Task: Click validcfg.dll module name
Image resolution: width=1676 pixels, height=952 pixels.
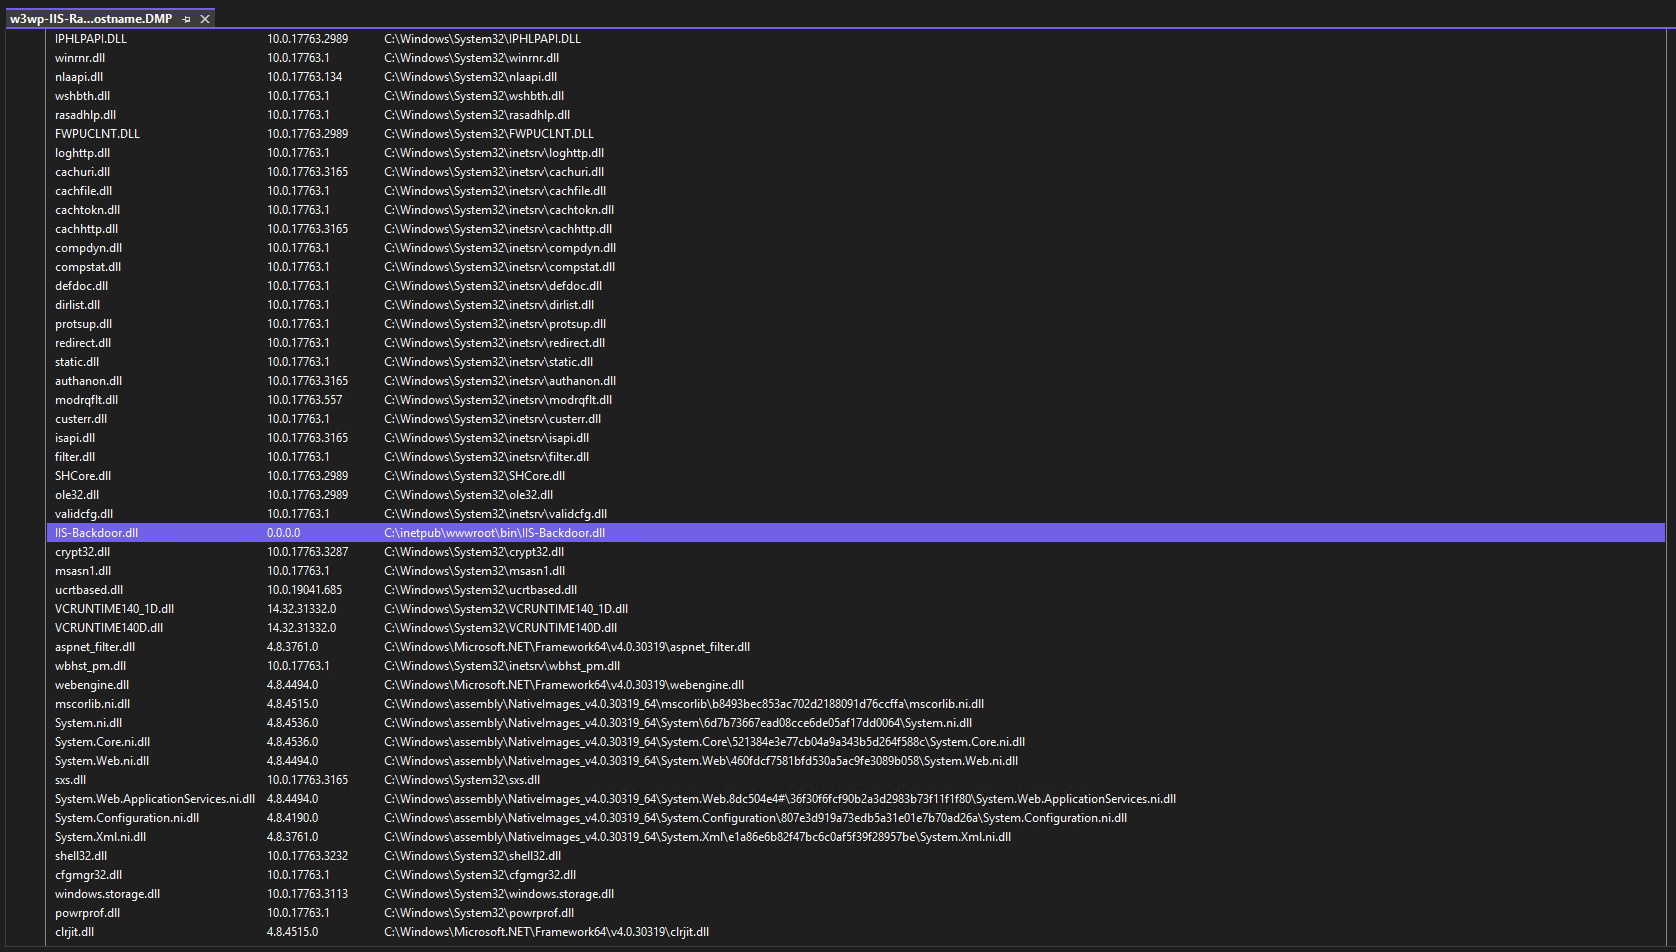Action: pos(84,514)
